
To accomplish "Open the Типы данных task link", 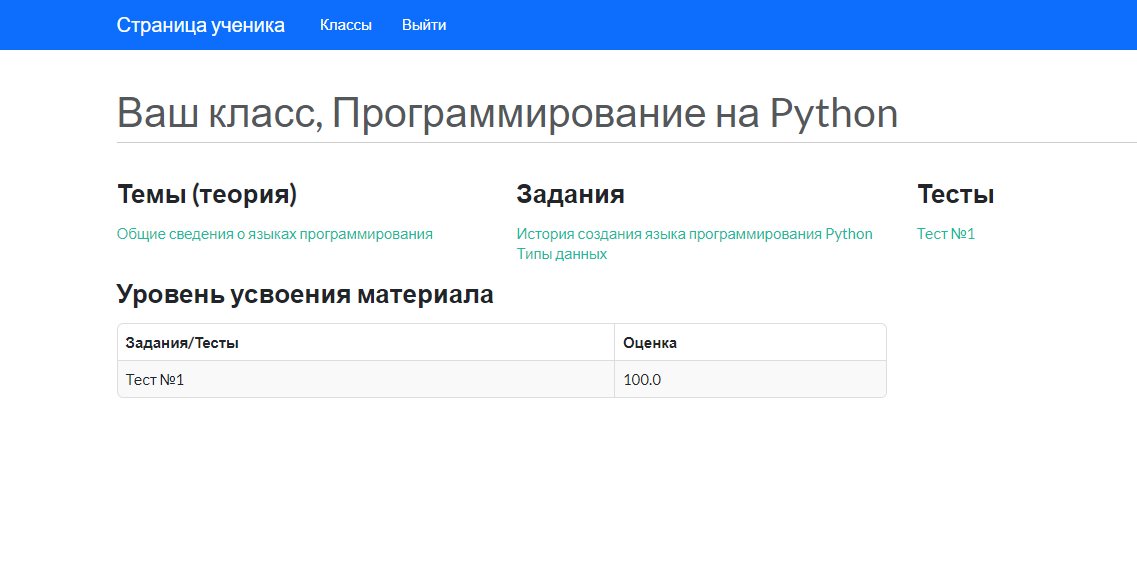I will 562,254.
